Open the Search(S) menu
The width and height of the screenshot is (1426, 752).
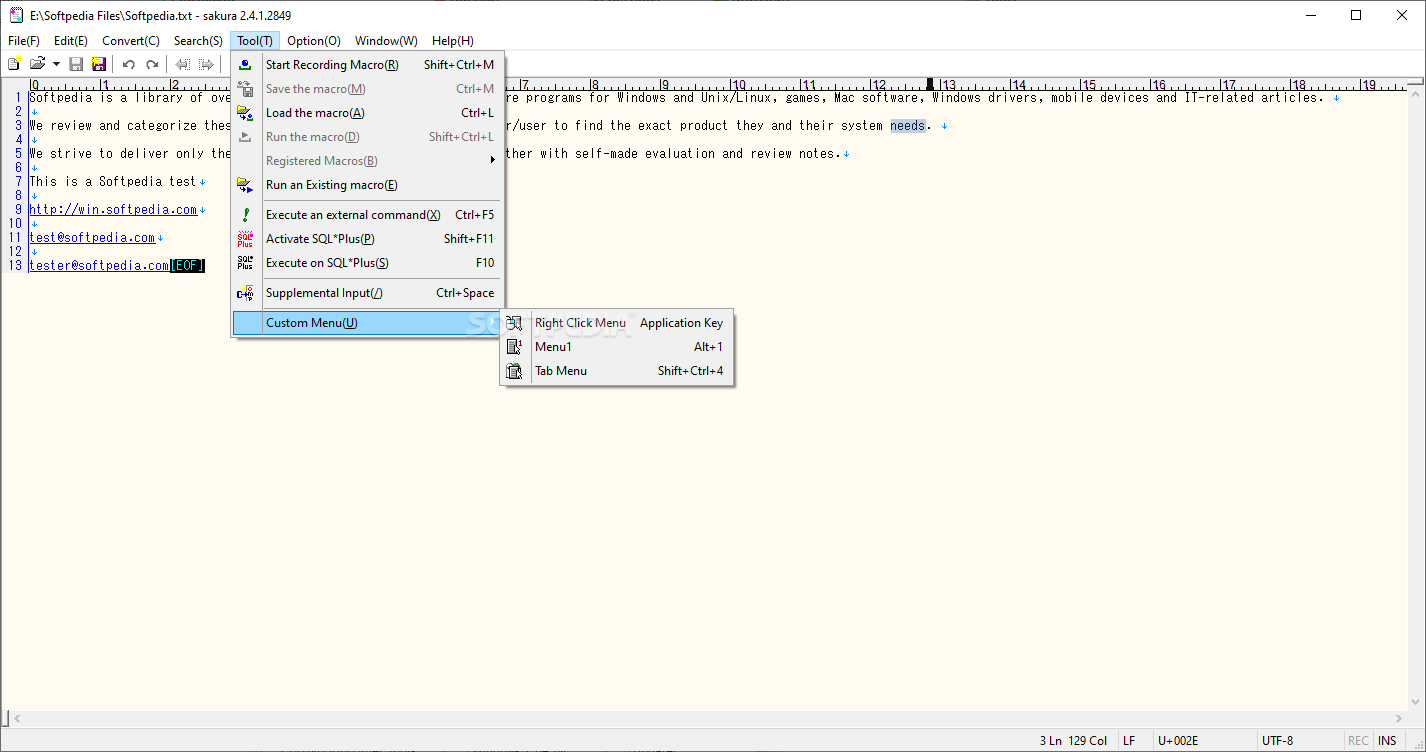point(198,41)
